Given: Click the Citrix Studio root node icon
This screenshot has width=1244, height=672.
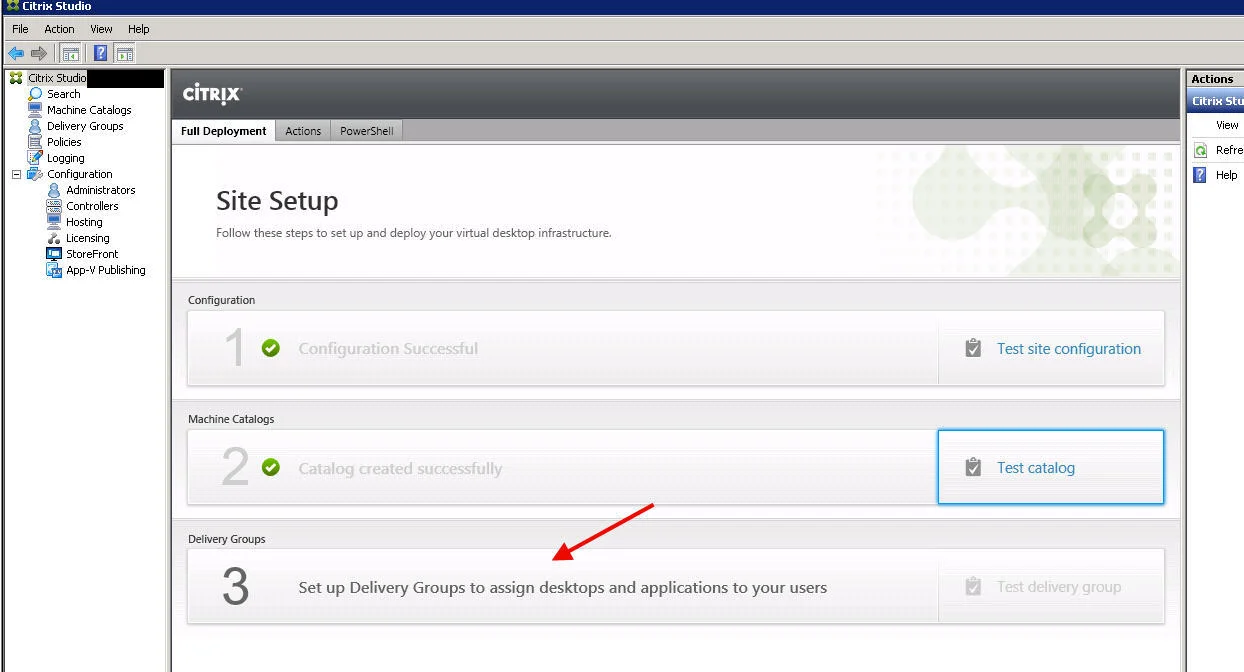Looking at the screenshot, I should click(x=16, y=78).
